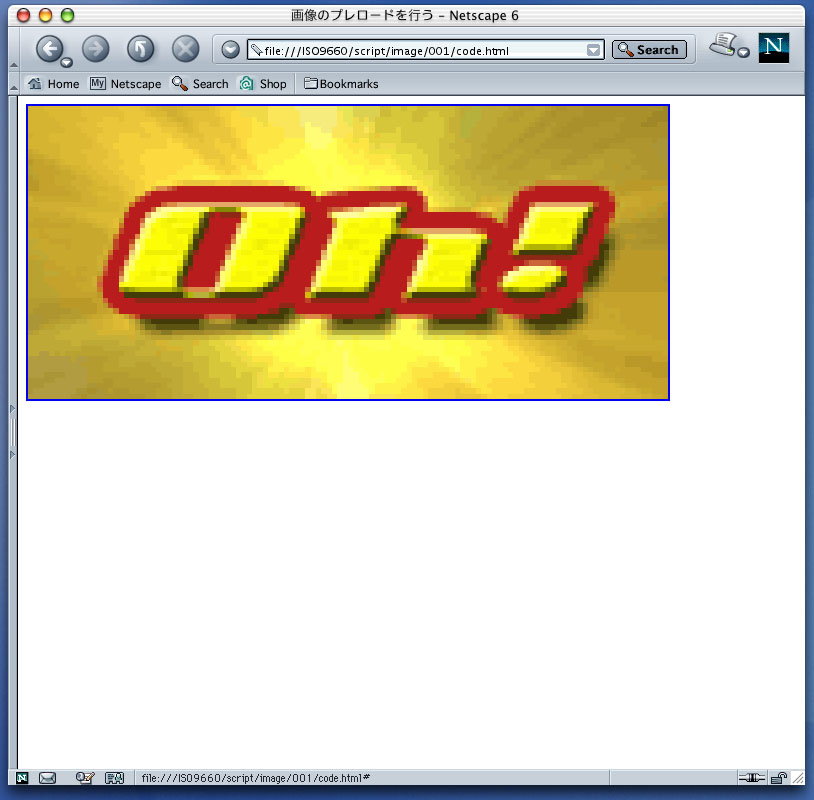Open the Back button history dropdown arrow

point(66,63)
